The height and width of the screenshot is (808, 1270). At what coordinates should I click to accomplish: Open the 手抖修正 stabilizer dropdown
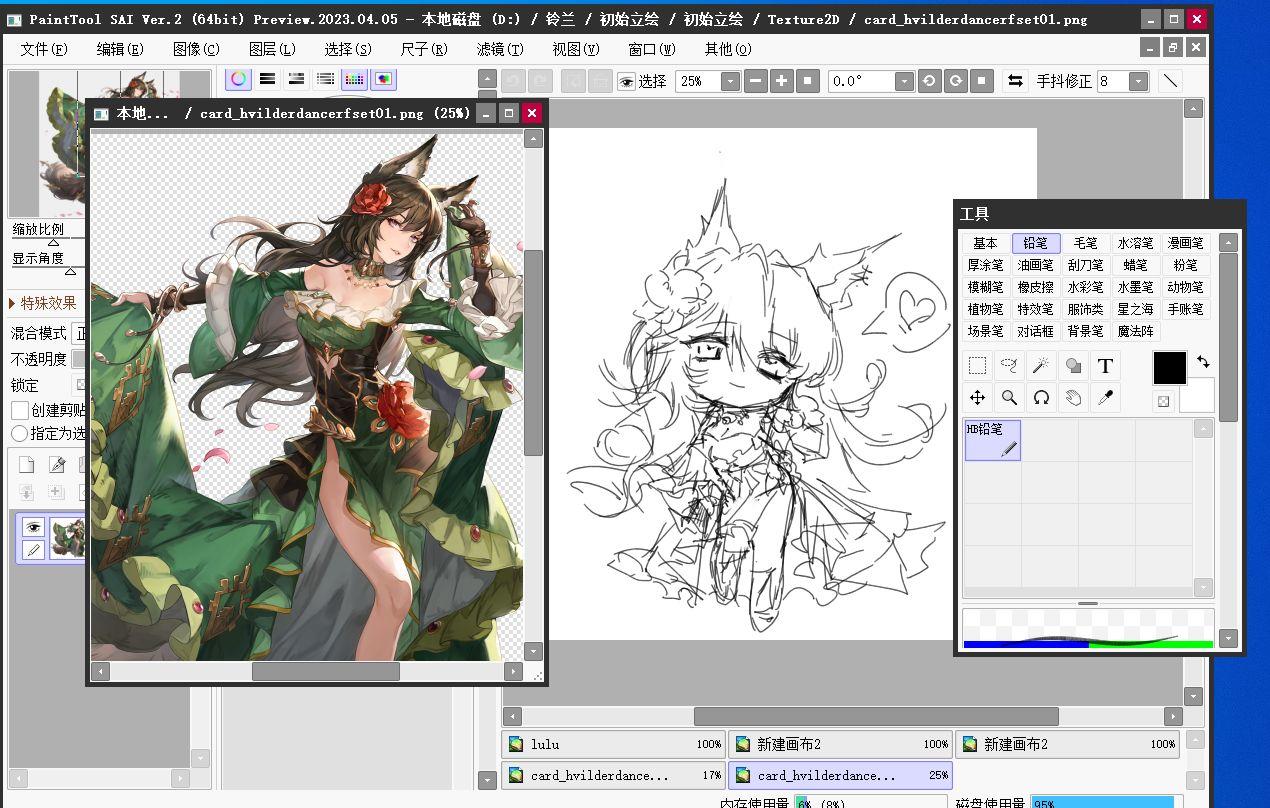click(x=1138, y=81)
